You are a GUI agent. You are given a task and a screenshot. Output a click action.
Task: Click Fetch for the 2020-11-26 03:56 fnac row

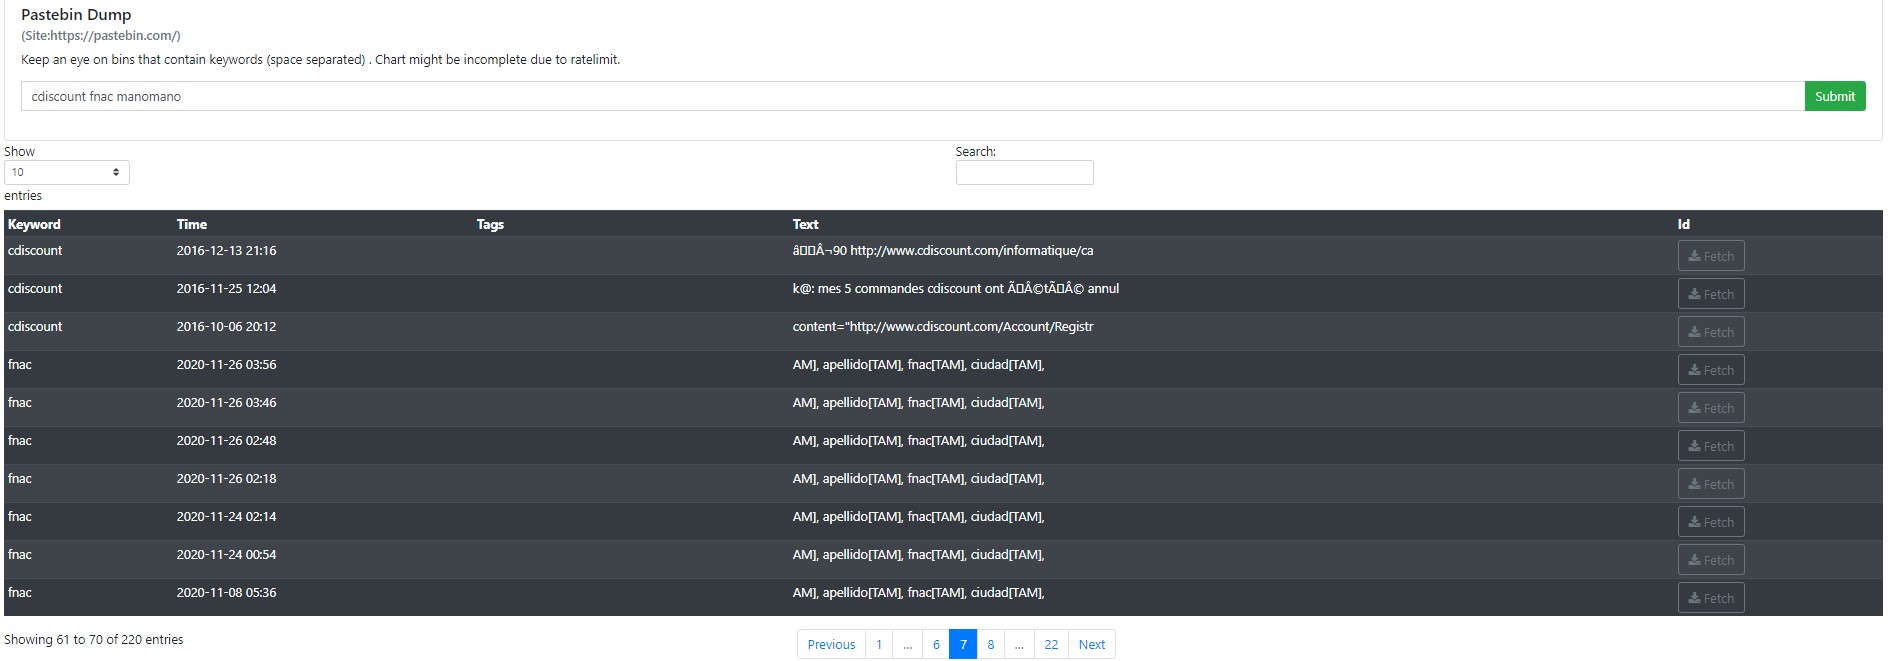(1711, 370)
